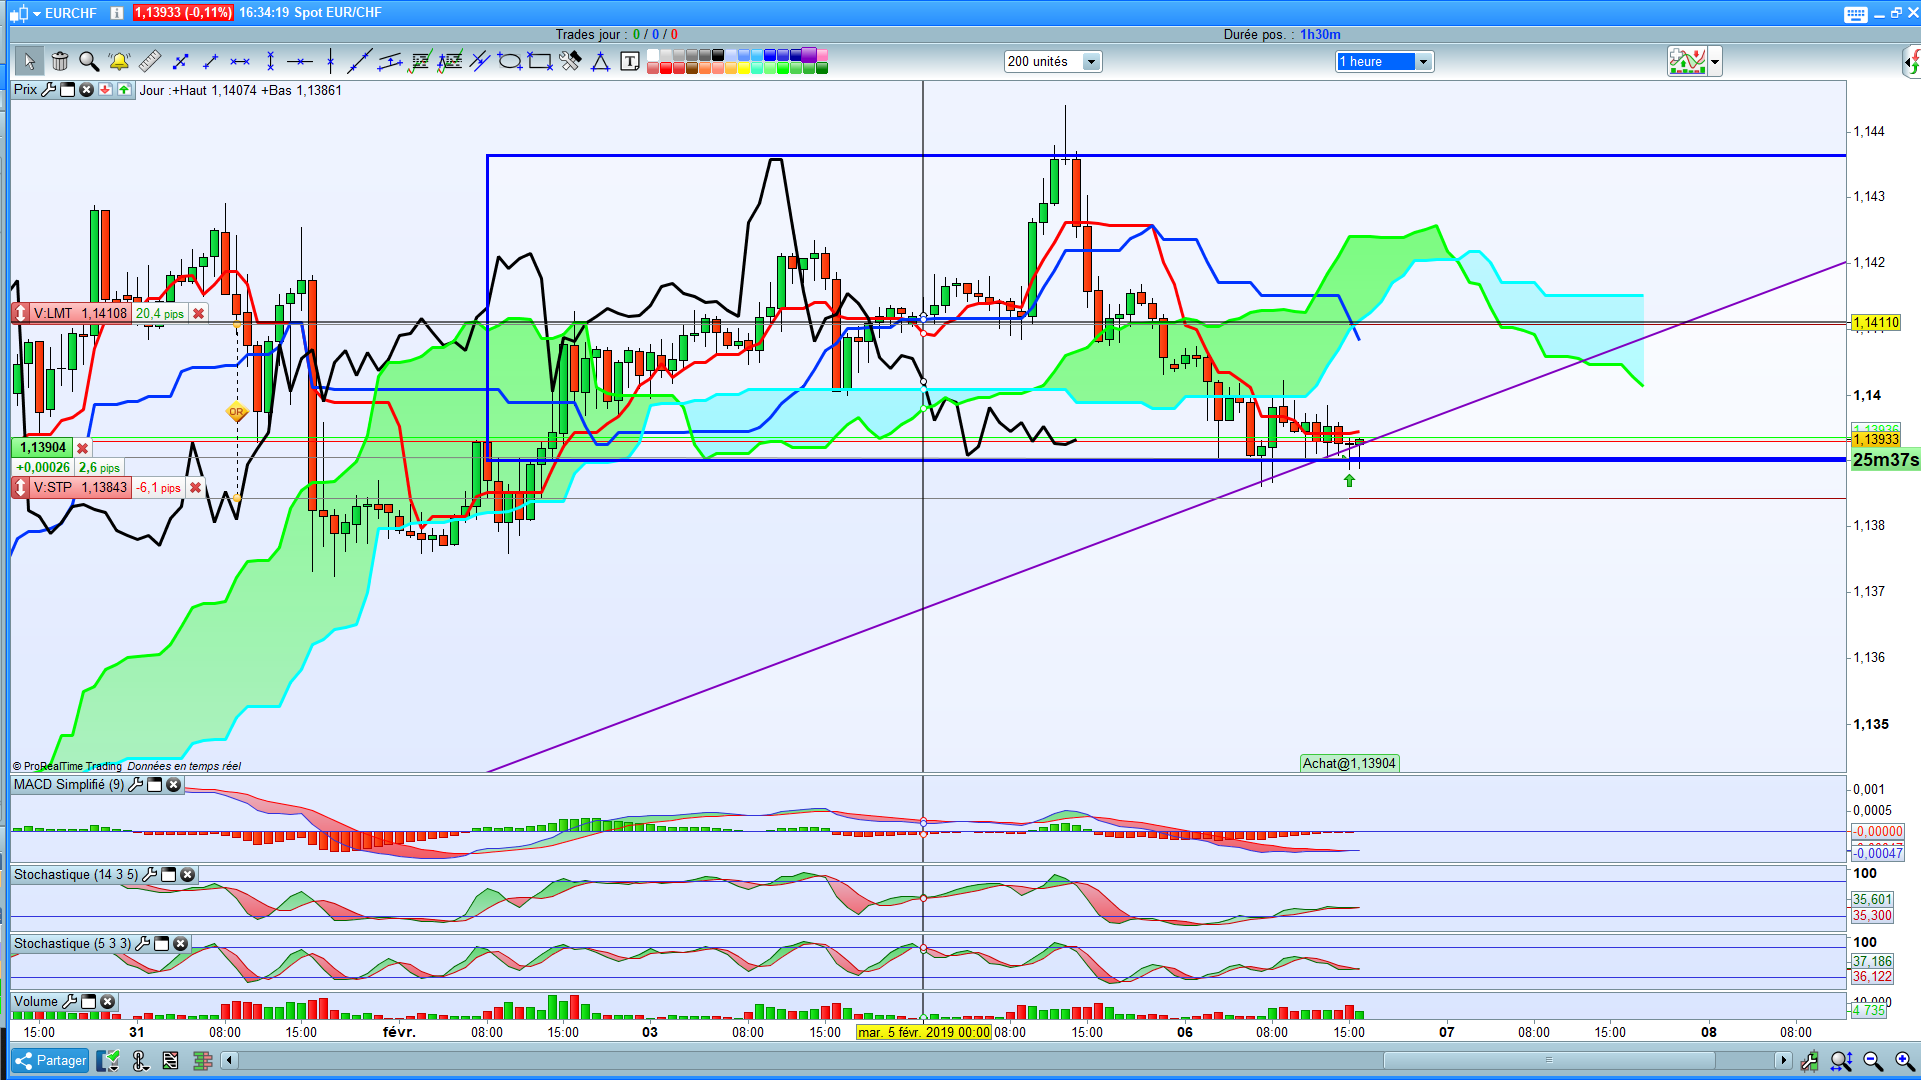The width and height of the screenshot is (1921, 1080).
Task: Click the horizontal scrollbar left arrow
Action: pos(229,1060)
